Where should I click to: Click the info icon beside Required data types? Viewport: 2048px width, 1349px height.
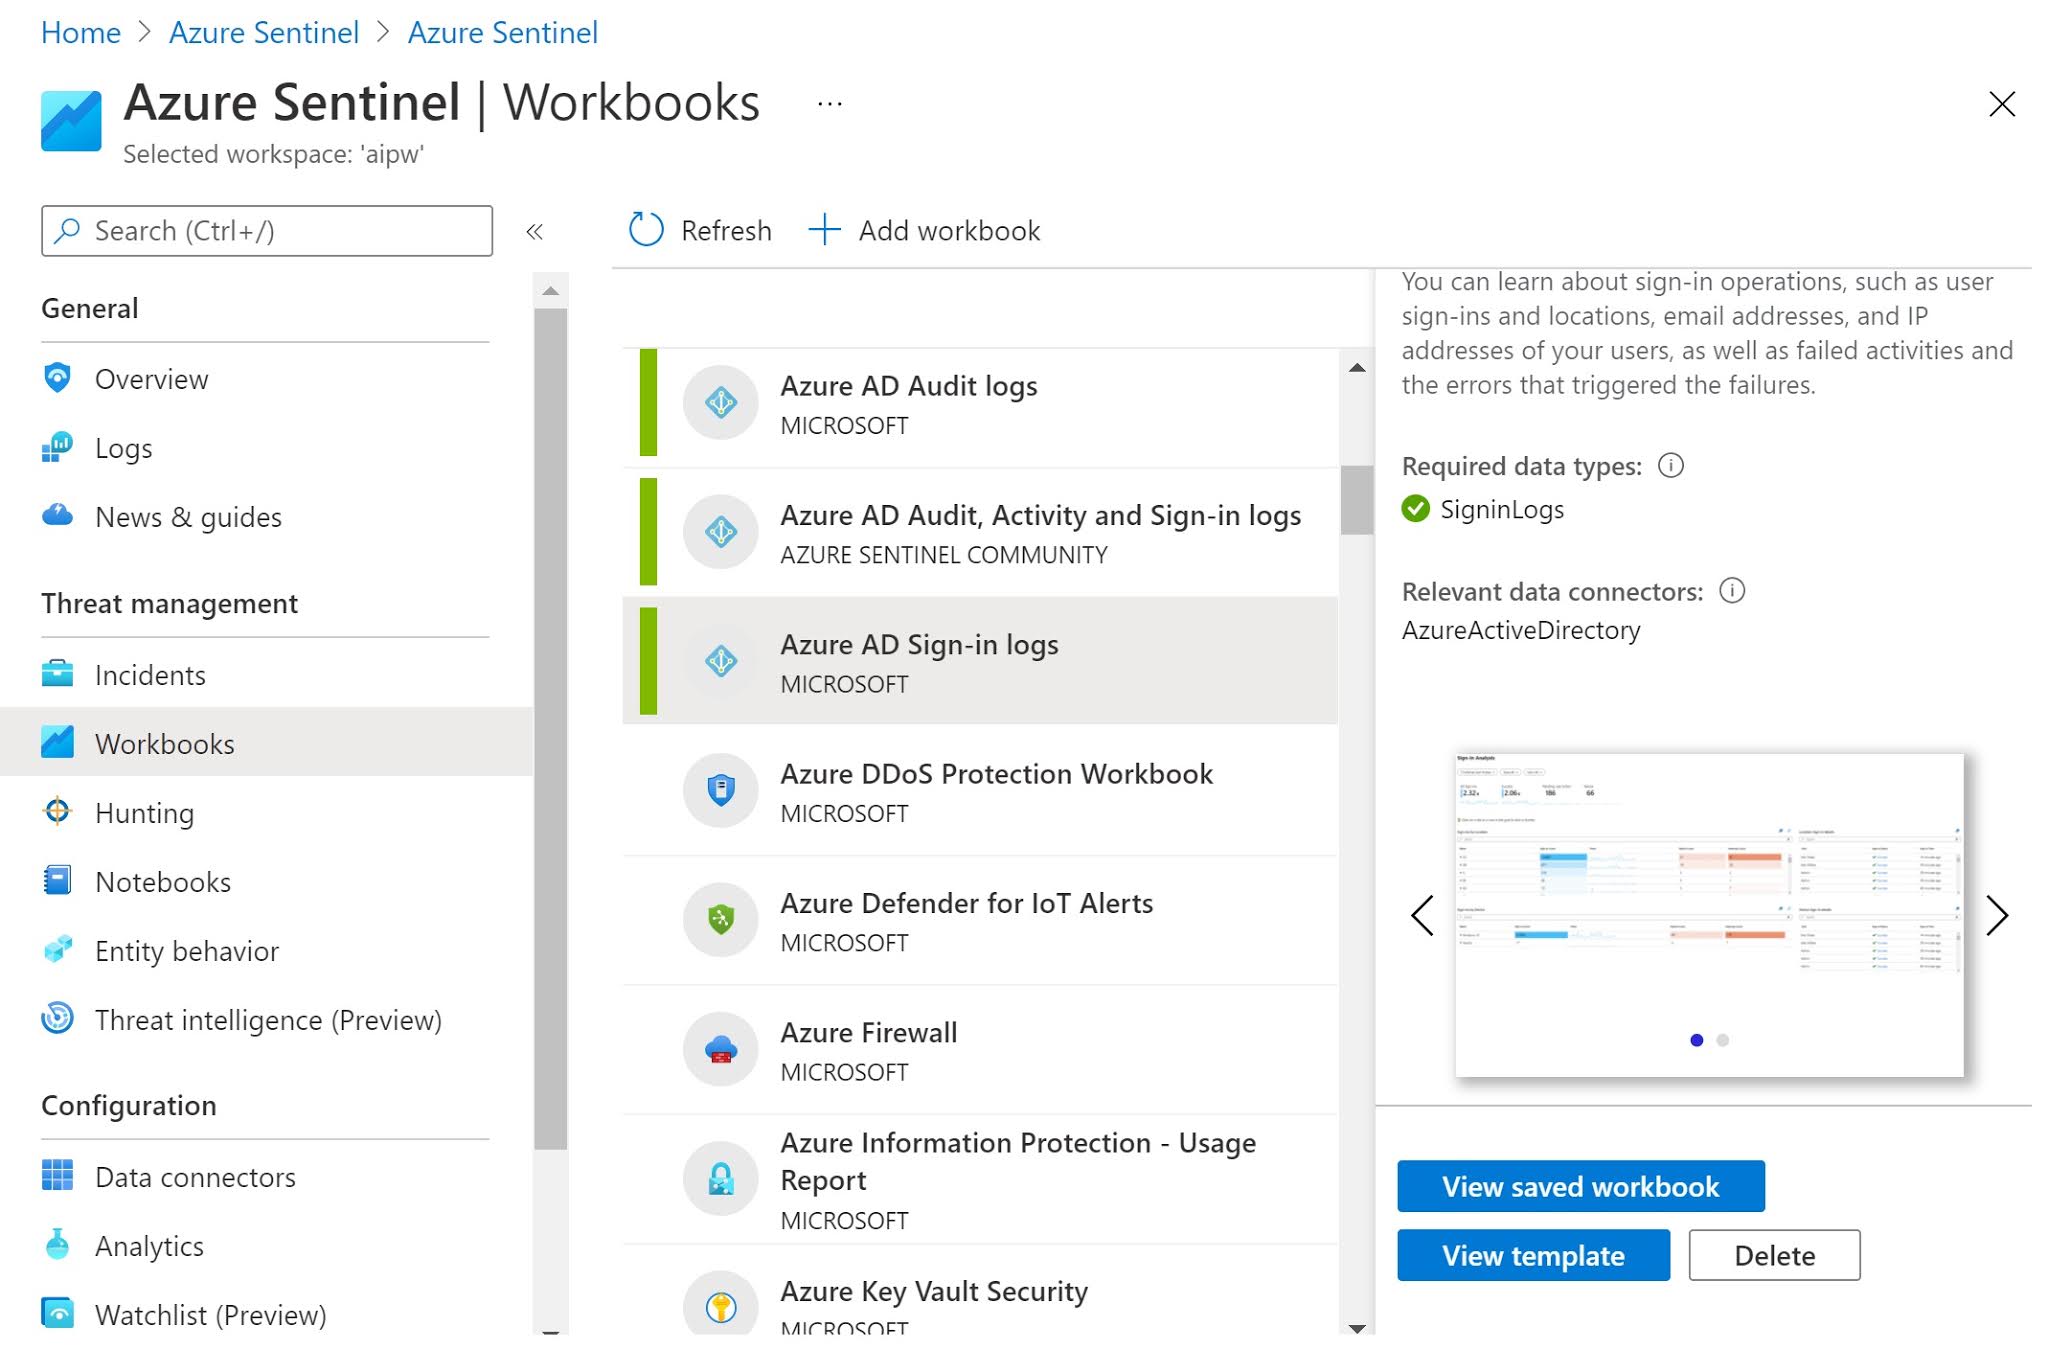[x=1671, y=465]
